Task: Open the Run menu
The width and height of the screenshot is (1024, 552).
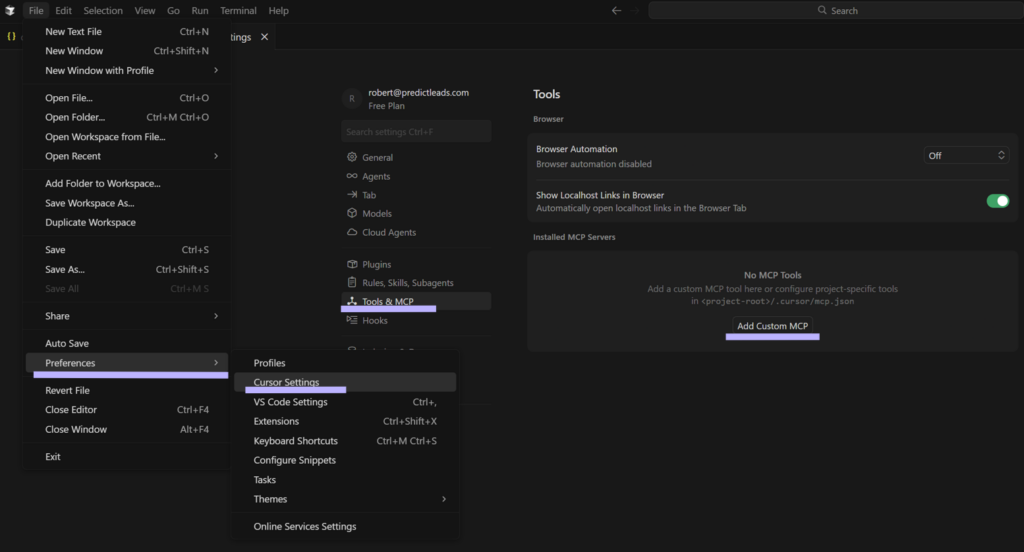Action: 200,10
